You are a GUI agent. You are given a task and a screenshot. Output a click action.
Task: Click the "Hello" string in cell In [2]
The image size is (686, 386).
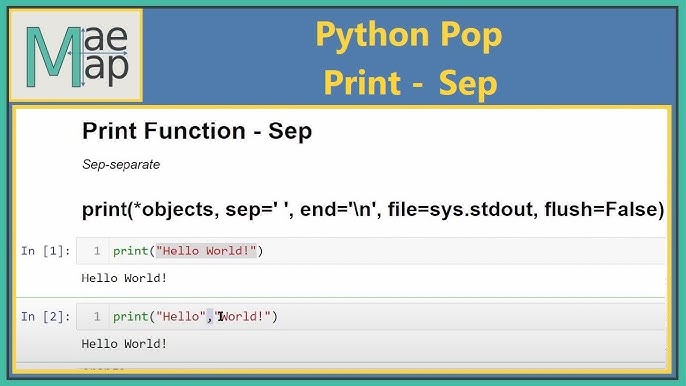pos(181,316)
